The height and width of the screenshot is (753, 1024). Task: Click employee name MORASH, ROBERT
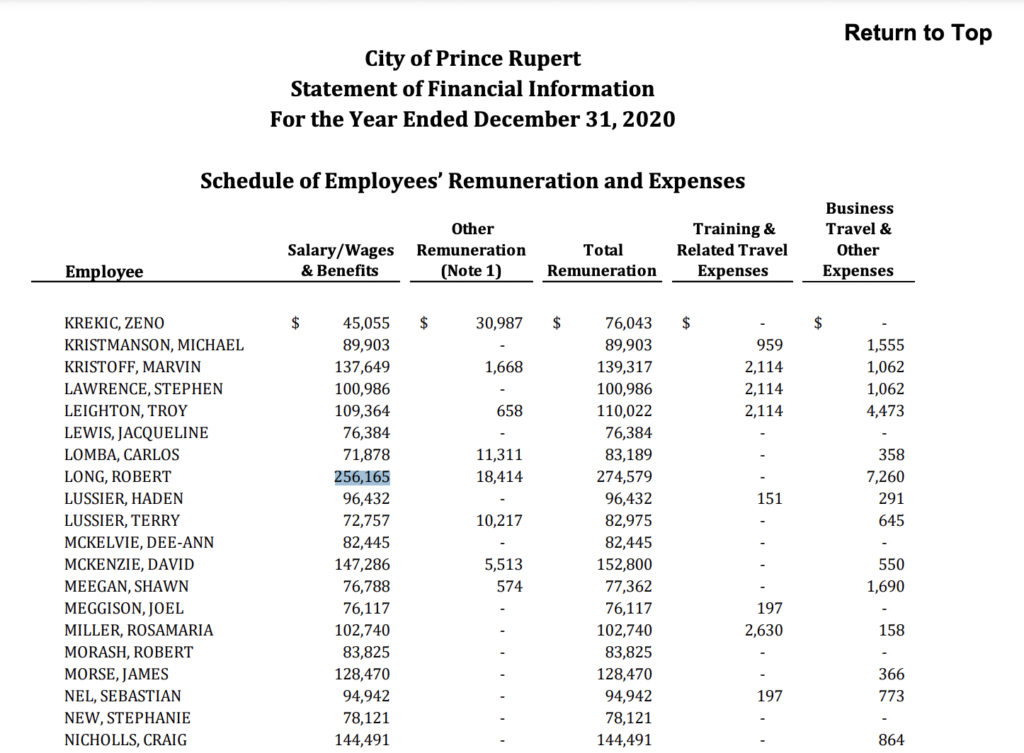(129, 652)
